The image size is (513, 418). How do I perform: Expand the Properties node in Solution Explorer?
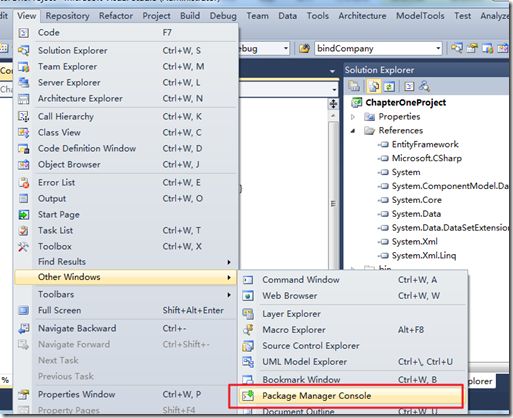click(x=353, y=117)
